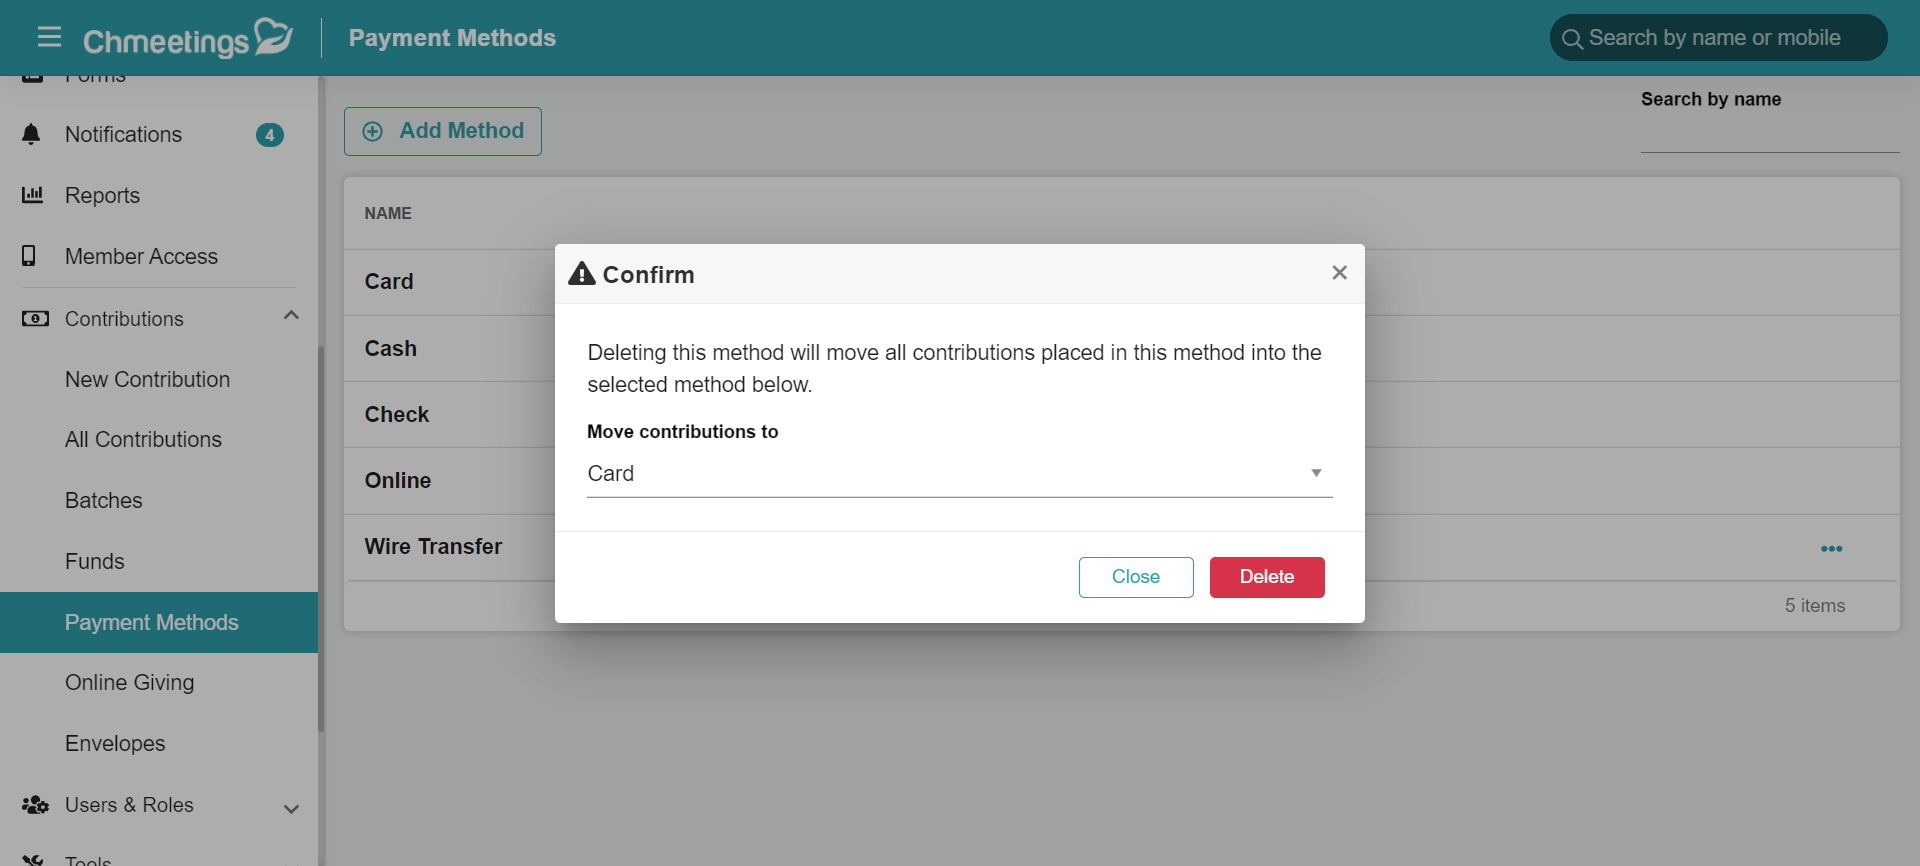Open the hamburger navigation menu
This screenshot has height=866, width=1920.
pos(49,38)
